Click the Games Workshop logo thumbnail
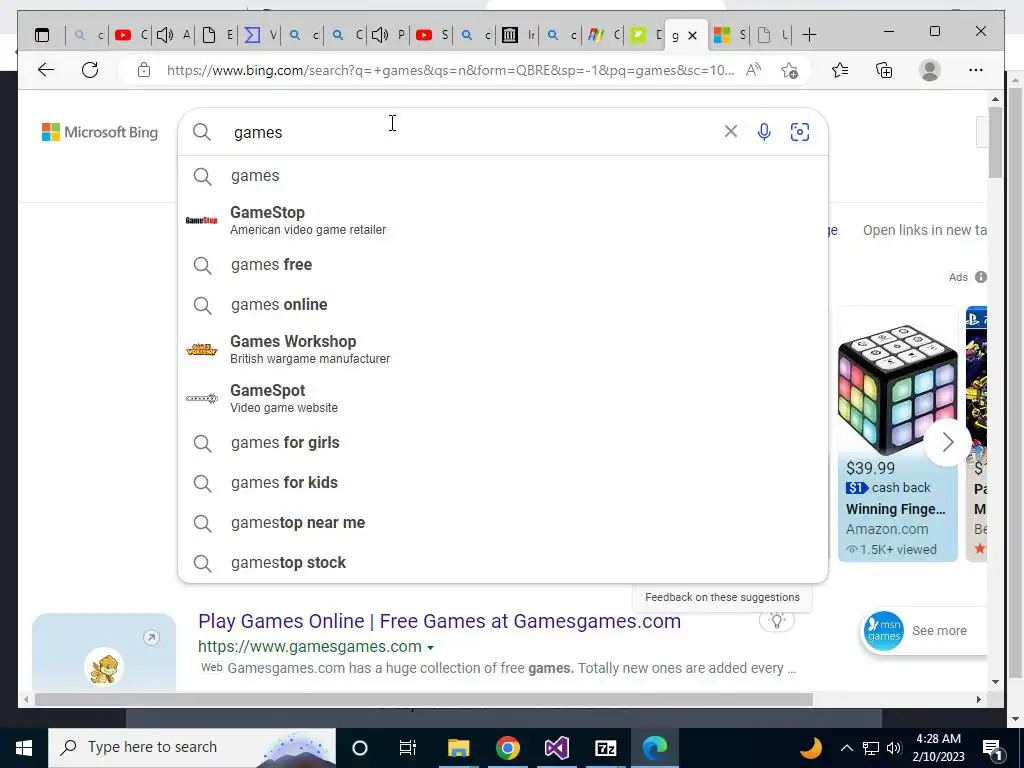 coord(201,349)
